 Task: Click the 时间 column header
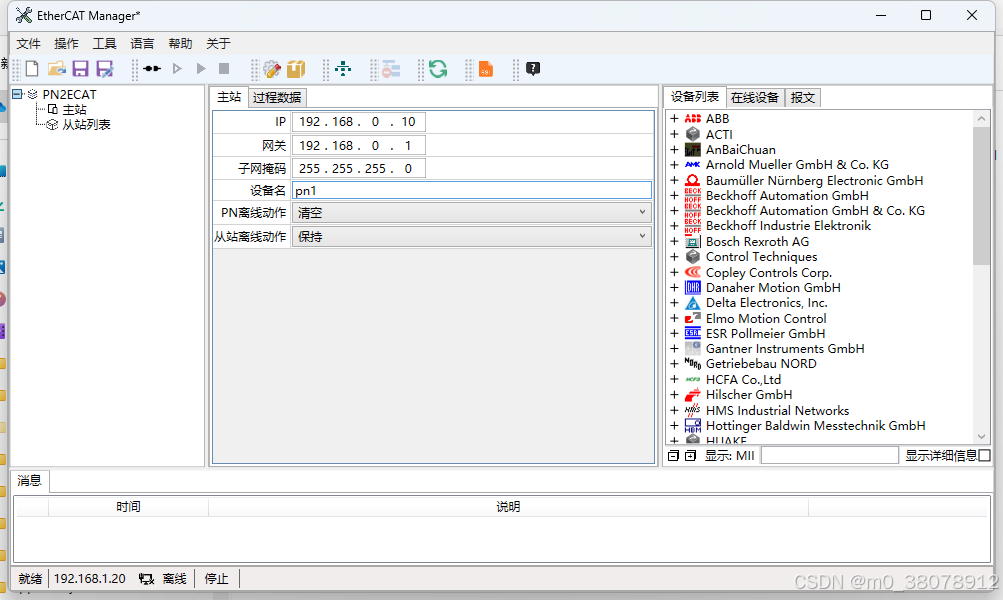128,507
